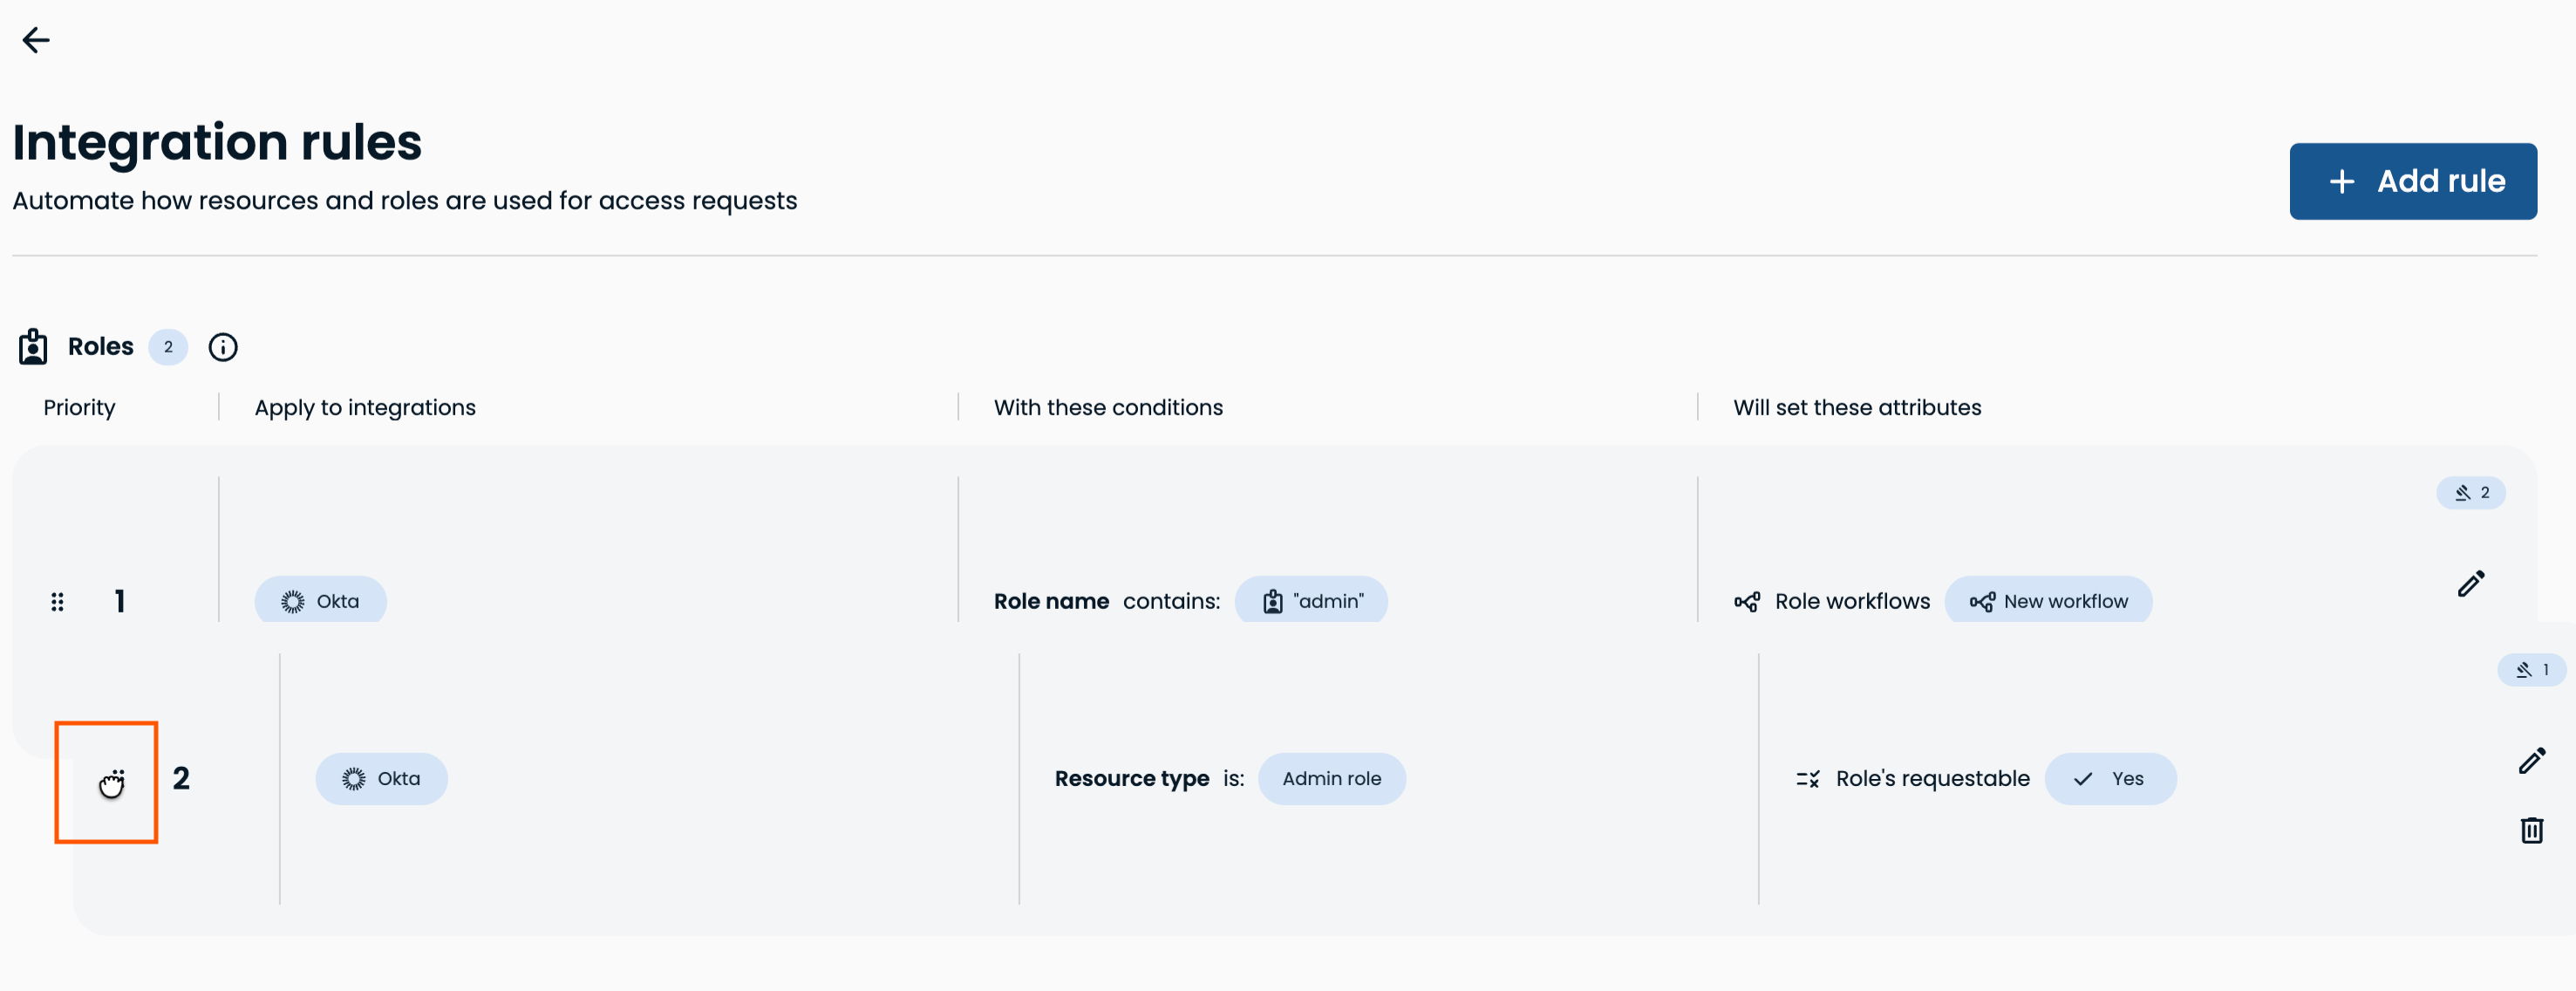Screen dimensions: 2576x991
Task: Click the Roles count badge showing 2
Action: 168,347
